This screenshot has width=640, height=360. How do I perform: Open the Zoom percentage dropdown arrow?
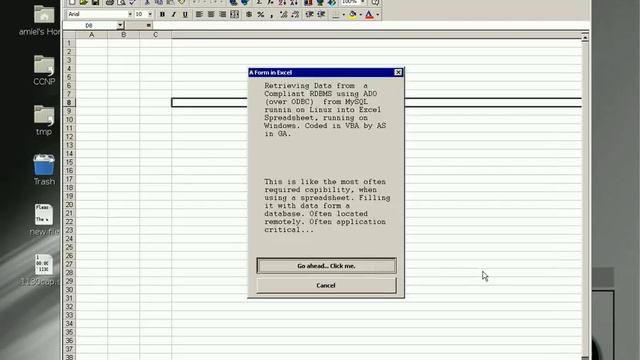click(362, 2)
